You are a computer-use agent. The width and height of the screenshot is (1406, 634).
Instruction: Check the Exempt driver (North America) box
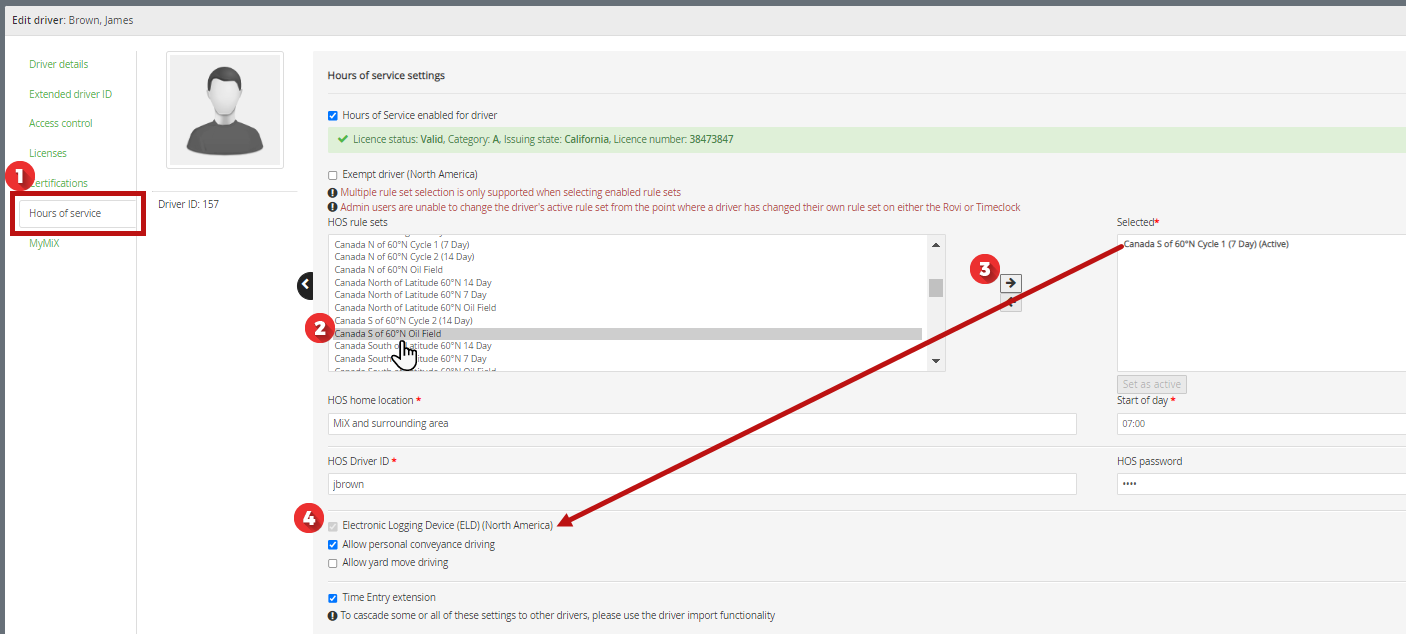pos(334,175)
